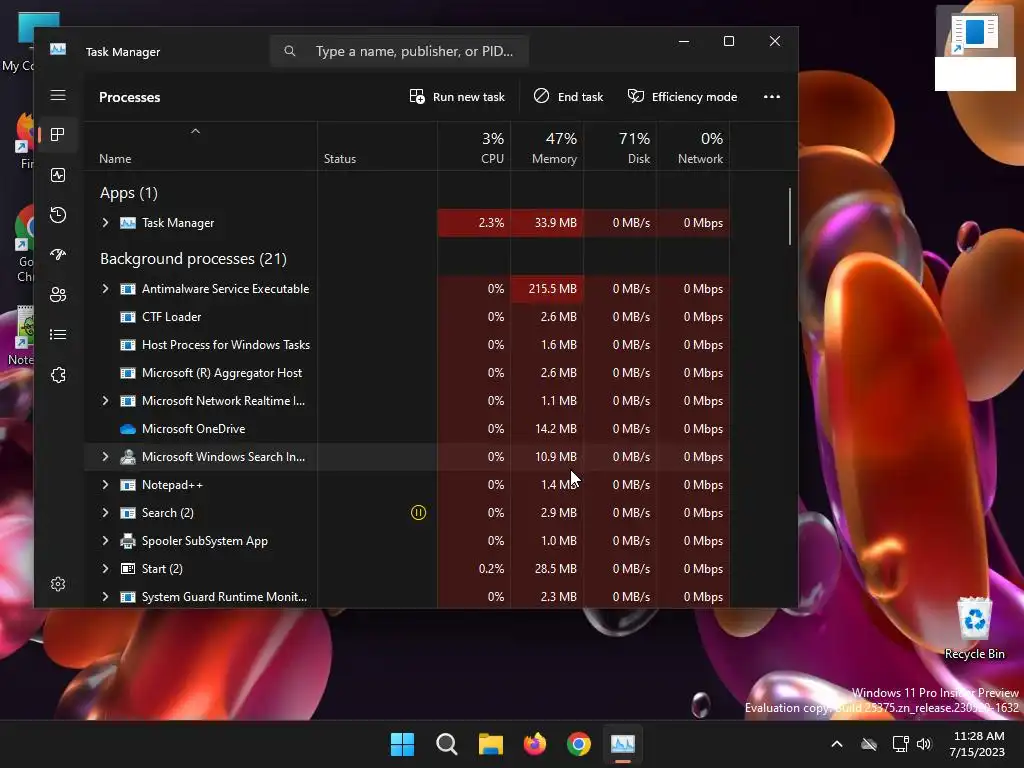
Task: Click the Microsoft Windows Search Indexer icon
Action: click(x=128, y=457)
